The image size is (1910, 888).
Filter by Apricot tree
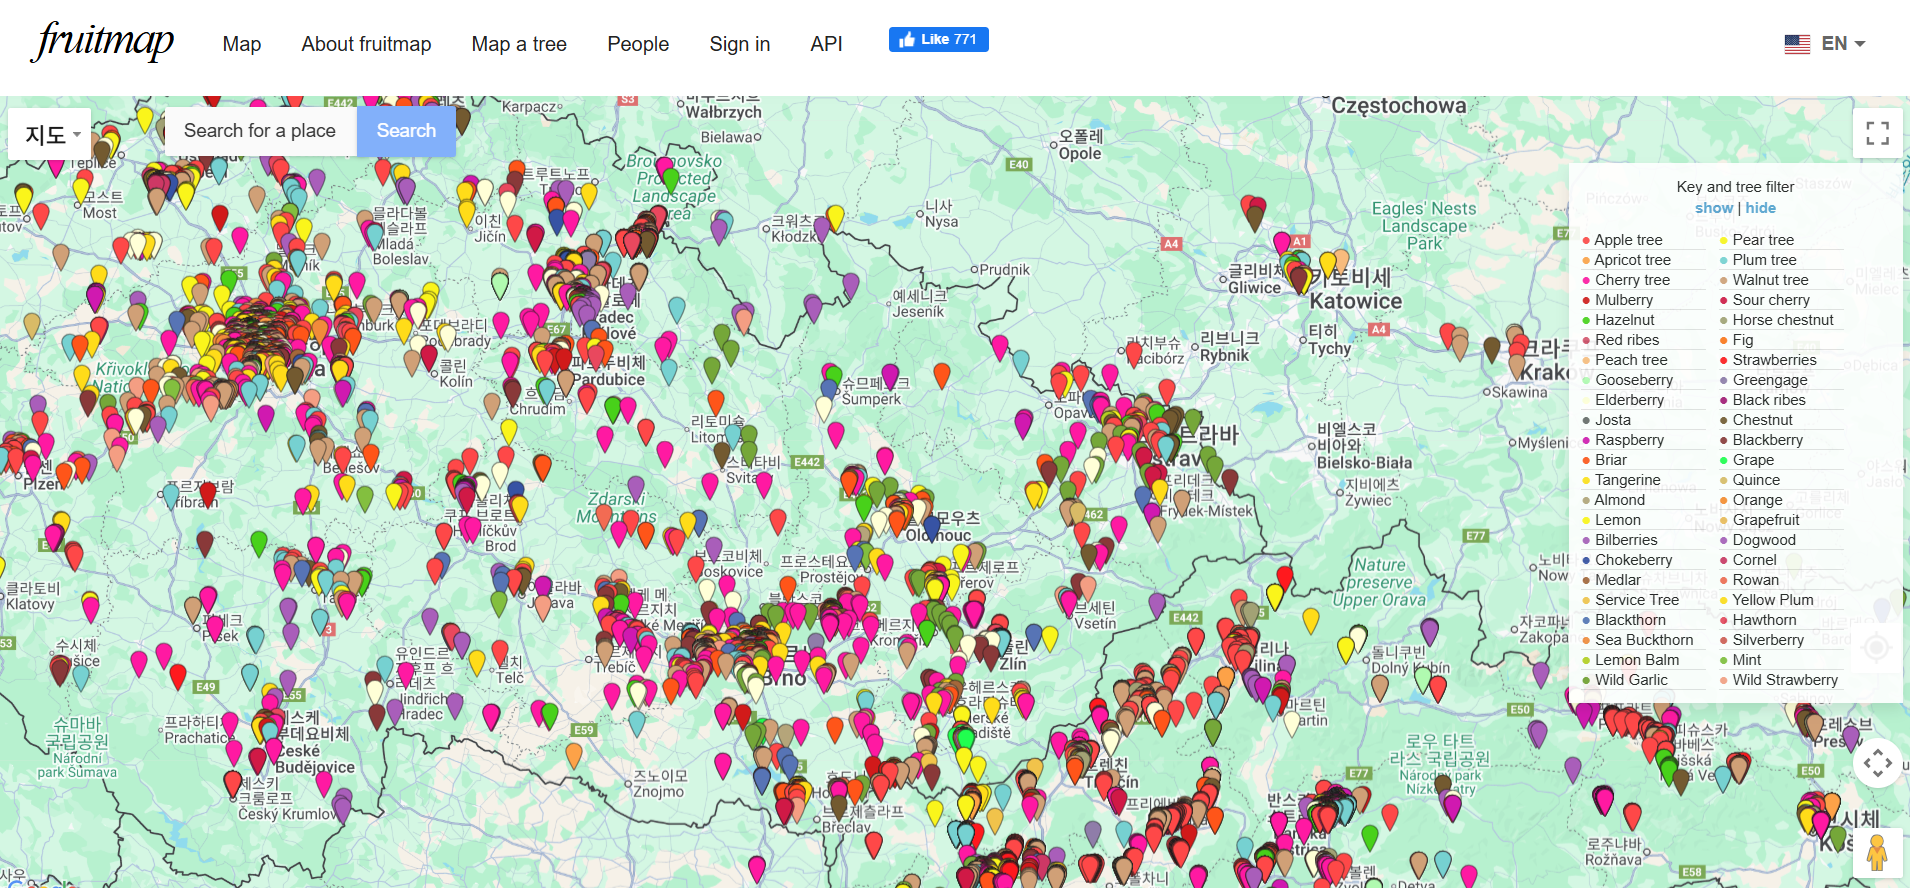(1632, 260)
